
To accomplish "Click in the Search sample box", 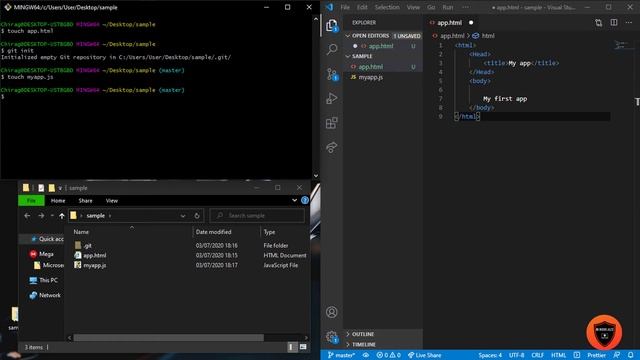I will coord(257,216).
